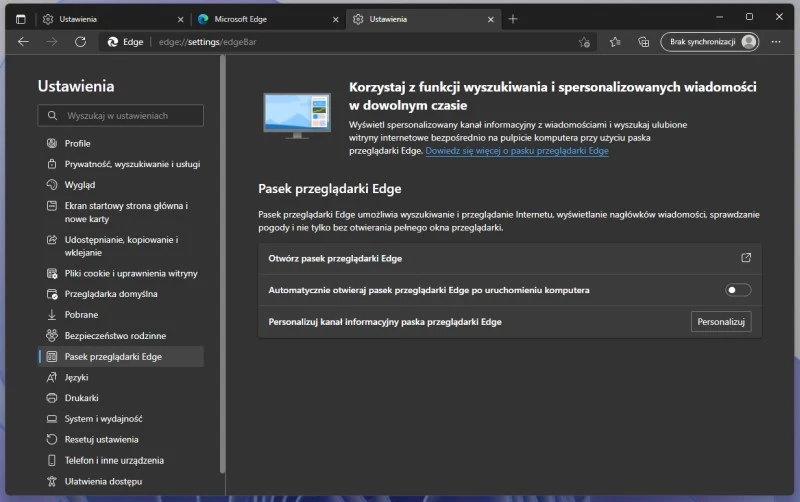This screenshot has width=800, height=502.
Task: Enable automatic Edge bar startup toggle
Action: pyautogui.click(x=738, y=290)
